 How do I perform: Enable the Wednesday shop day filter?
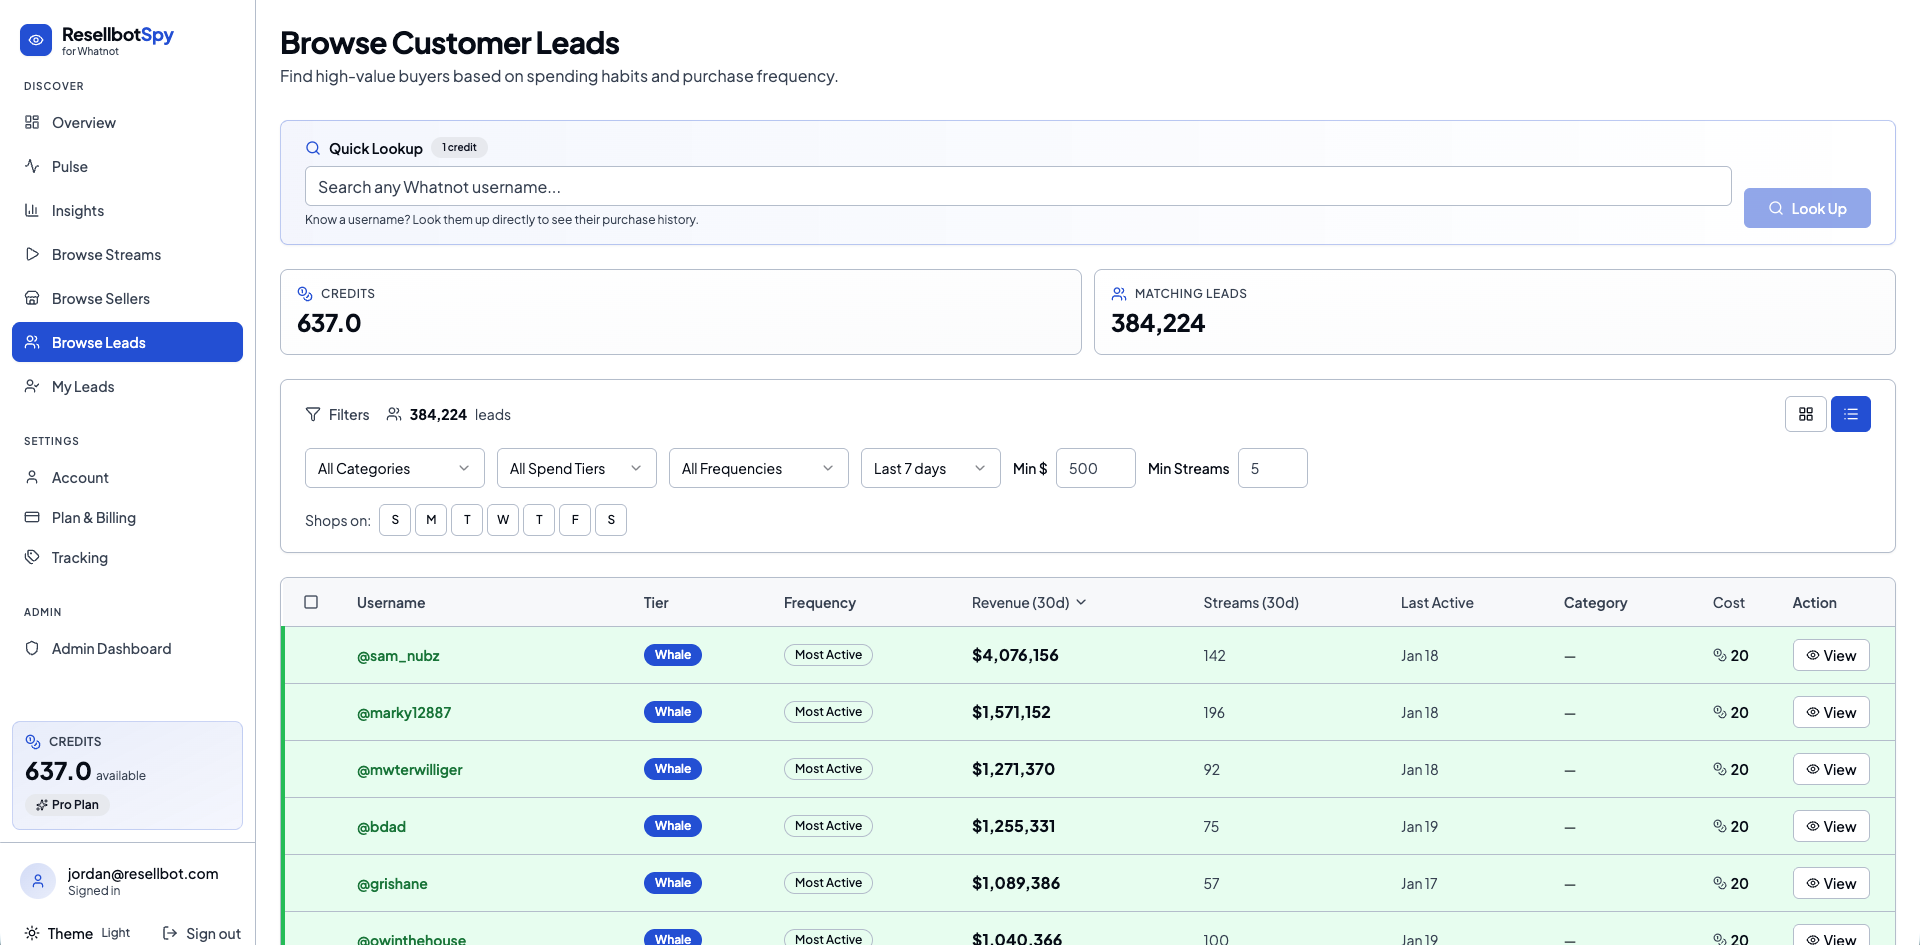(x=503, y=519)
